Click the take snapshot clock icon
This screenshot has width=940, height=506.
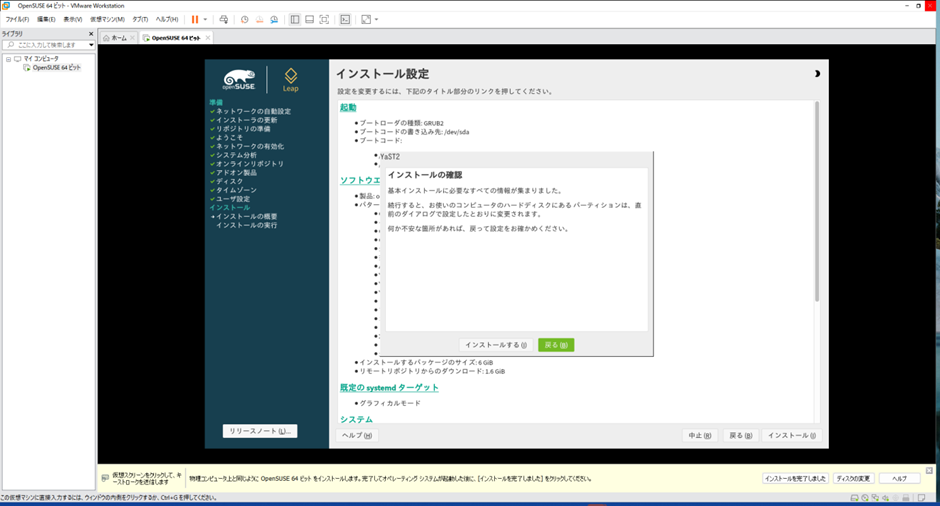pos(245,19)
